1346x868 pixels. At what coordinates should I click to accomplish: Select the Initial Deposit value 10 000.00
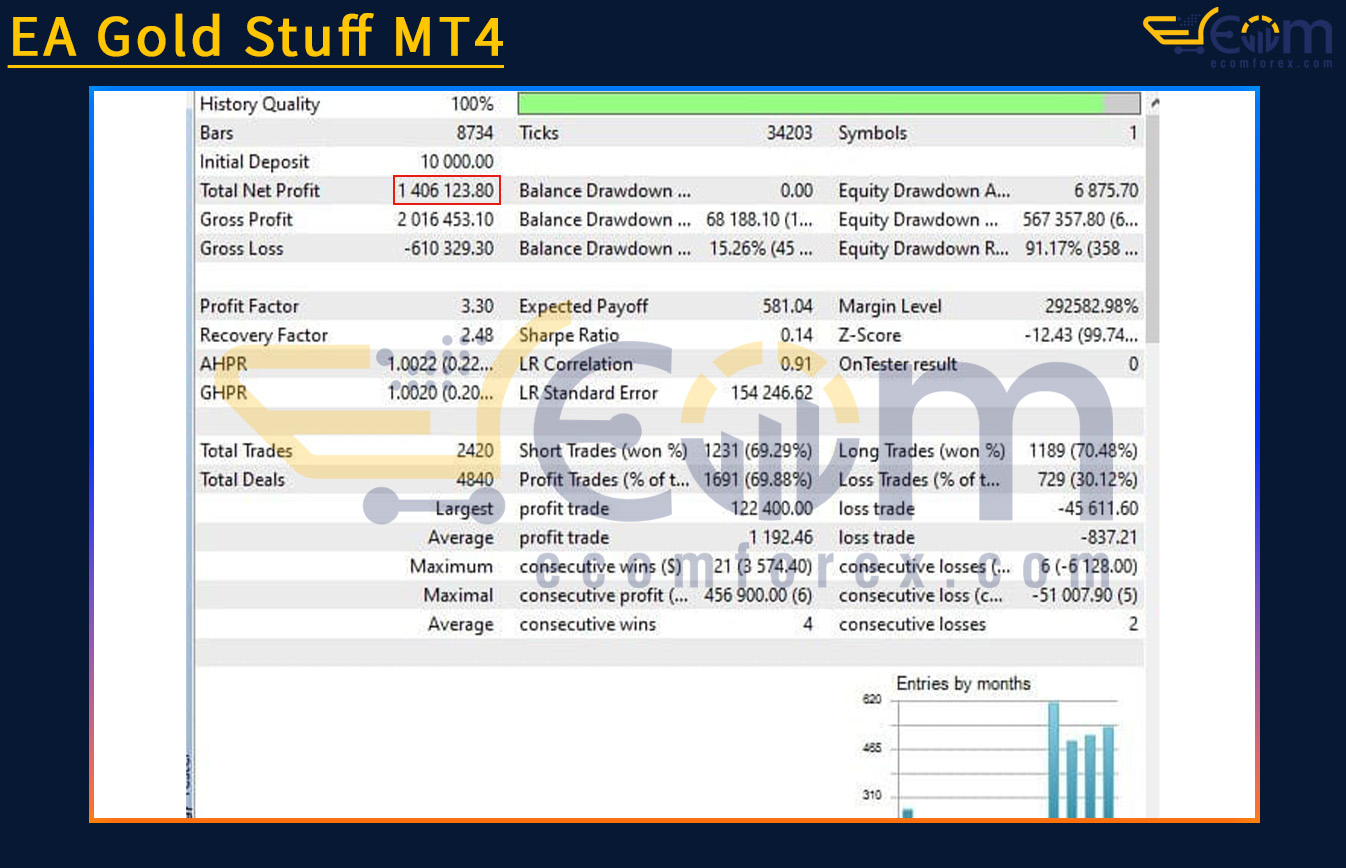pyautogui.click(x=457, y=162)
